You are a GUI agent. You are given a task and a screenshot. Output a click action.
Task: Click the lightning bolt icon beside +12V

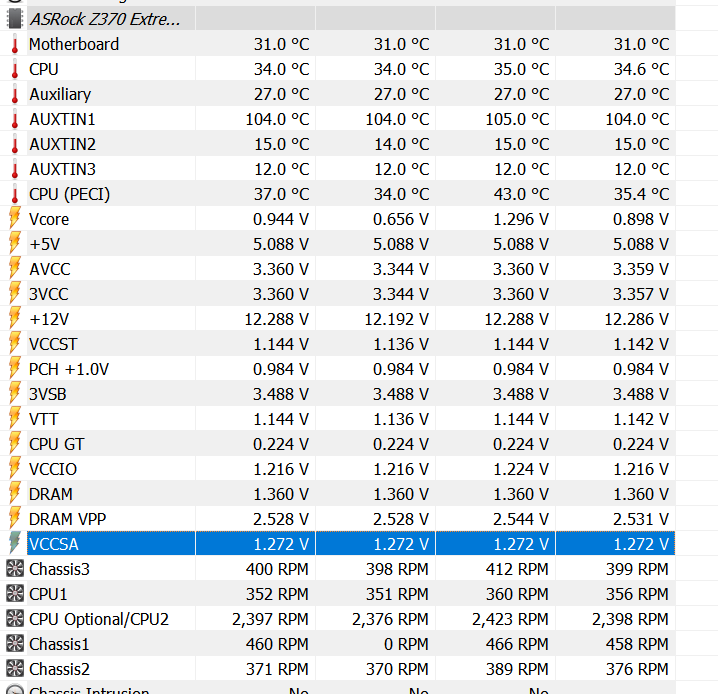pyautogui.click(x=15, y=318)
